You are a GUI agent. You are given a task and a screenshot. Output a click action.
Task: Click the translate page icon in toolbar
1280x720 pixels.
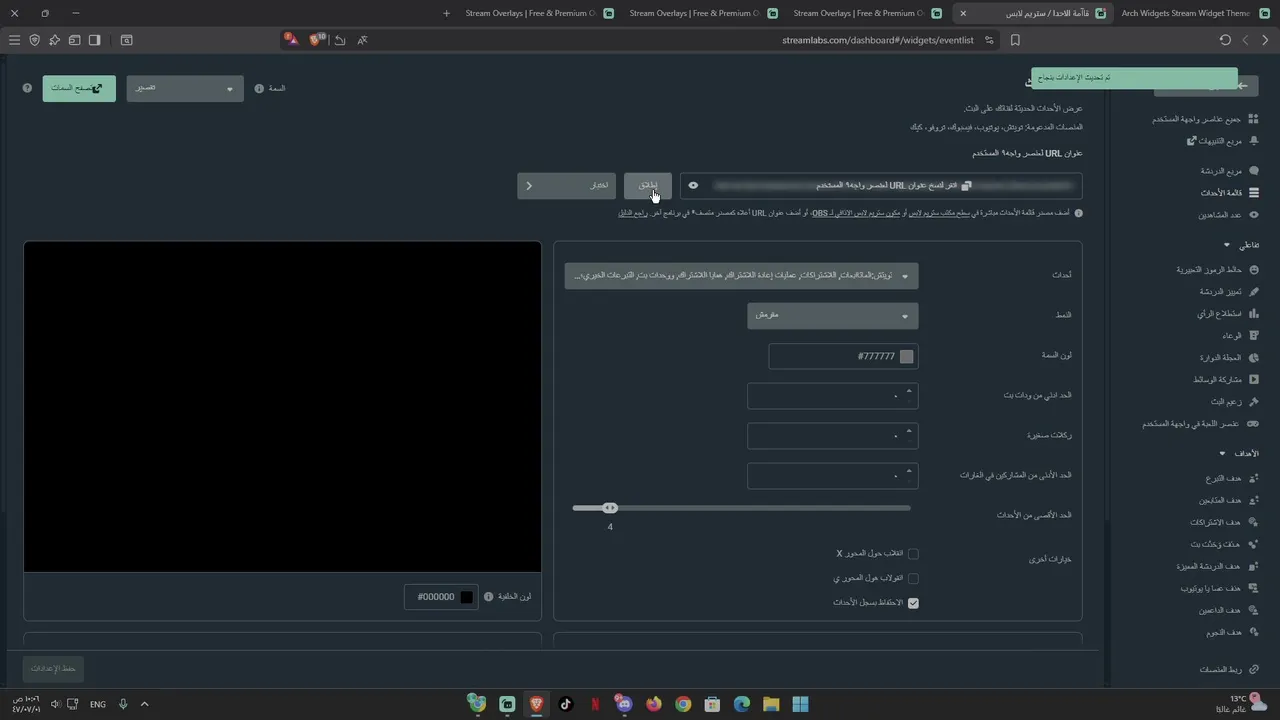[362, 40]
